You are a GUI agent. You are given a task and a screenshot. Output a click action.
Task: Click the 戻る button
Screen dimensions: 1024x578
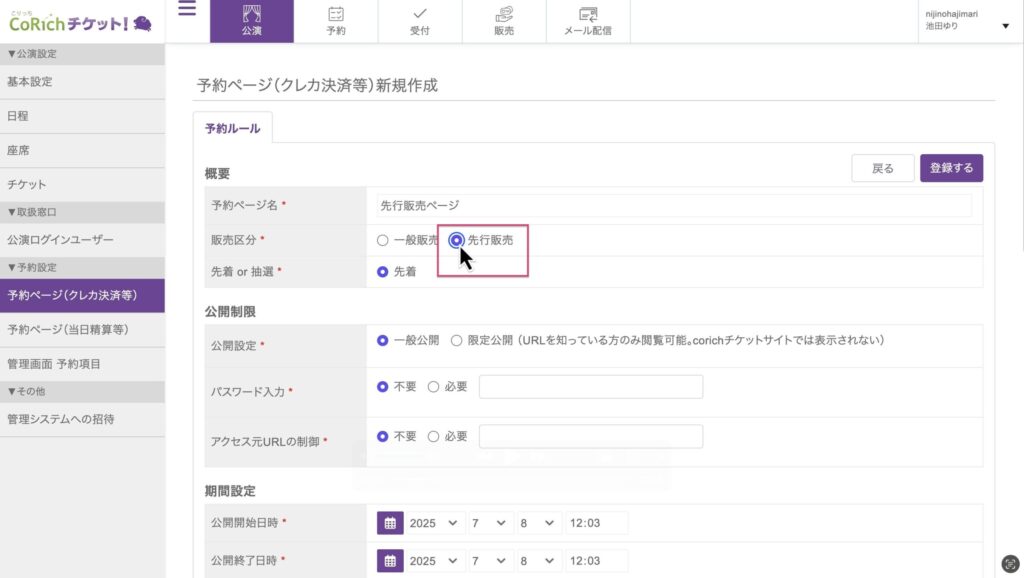pyautogui.click(x=882, y=168)
